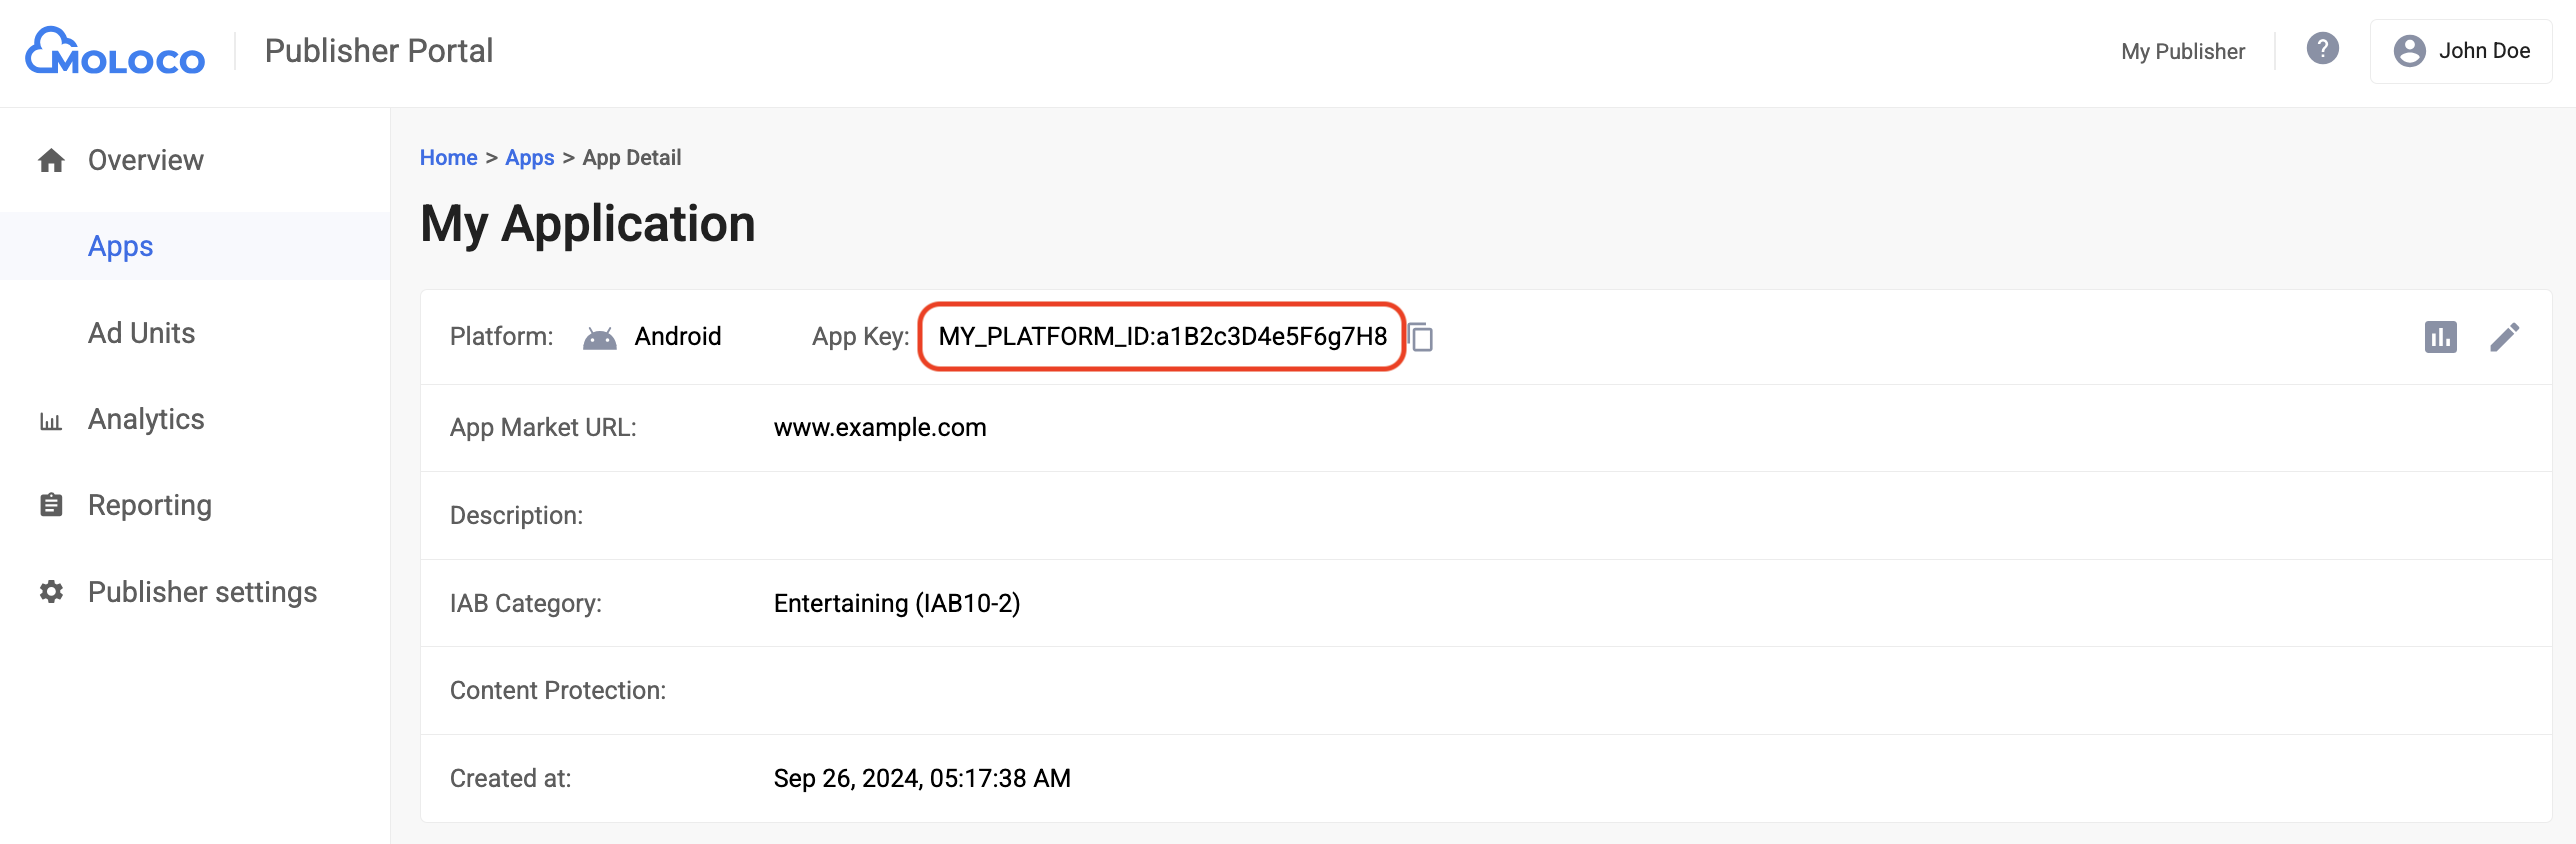
Task: Navigate to Apps breadcrumb link
Action: click(529, 158)
